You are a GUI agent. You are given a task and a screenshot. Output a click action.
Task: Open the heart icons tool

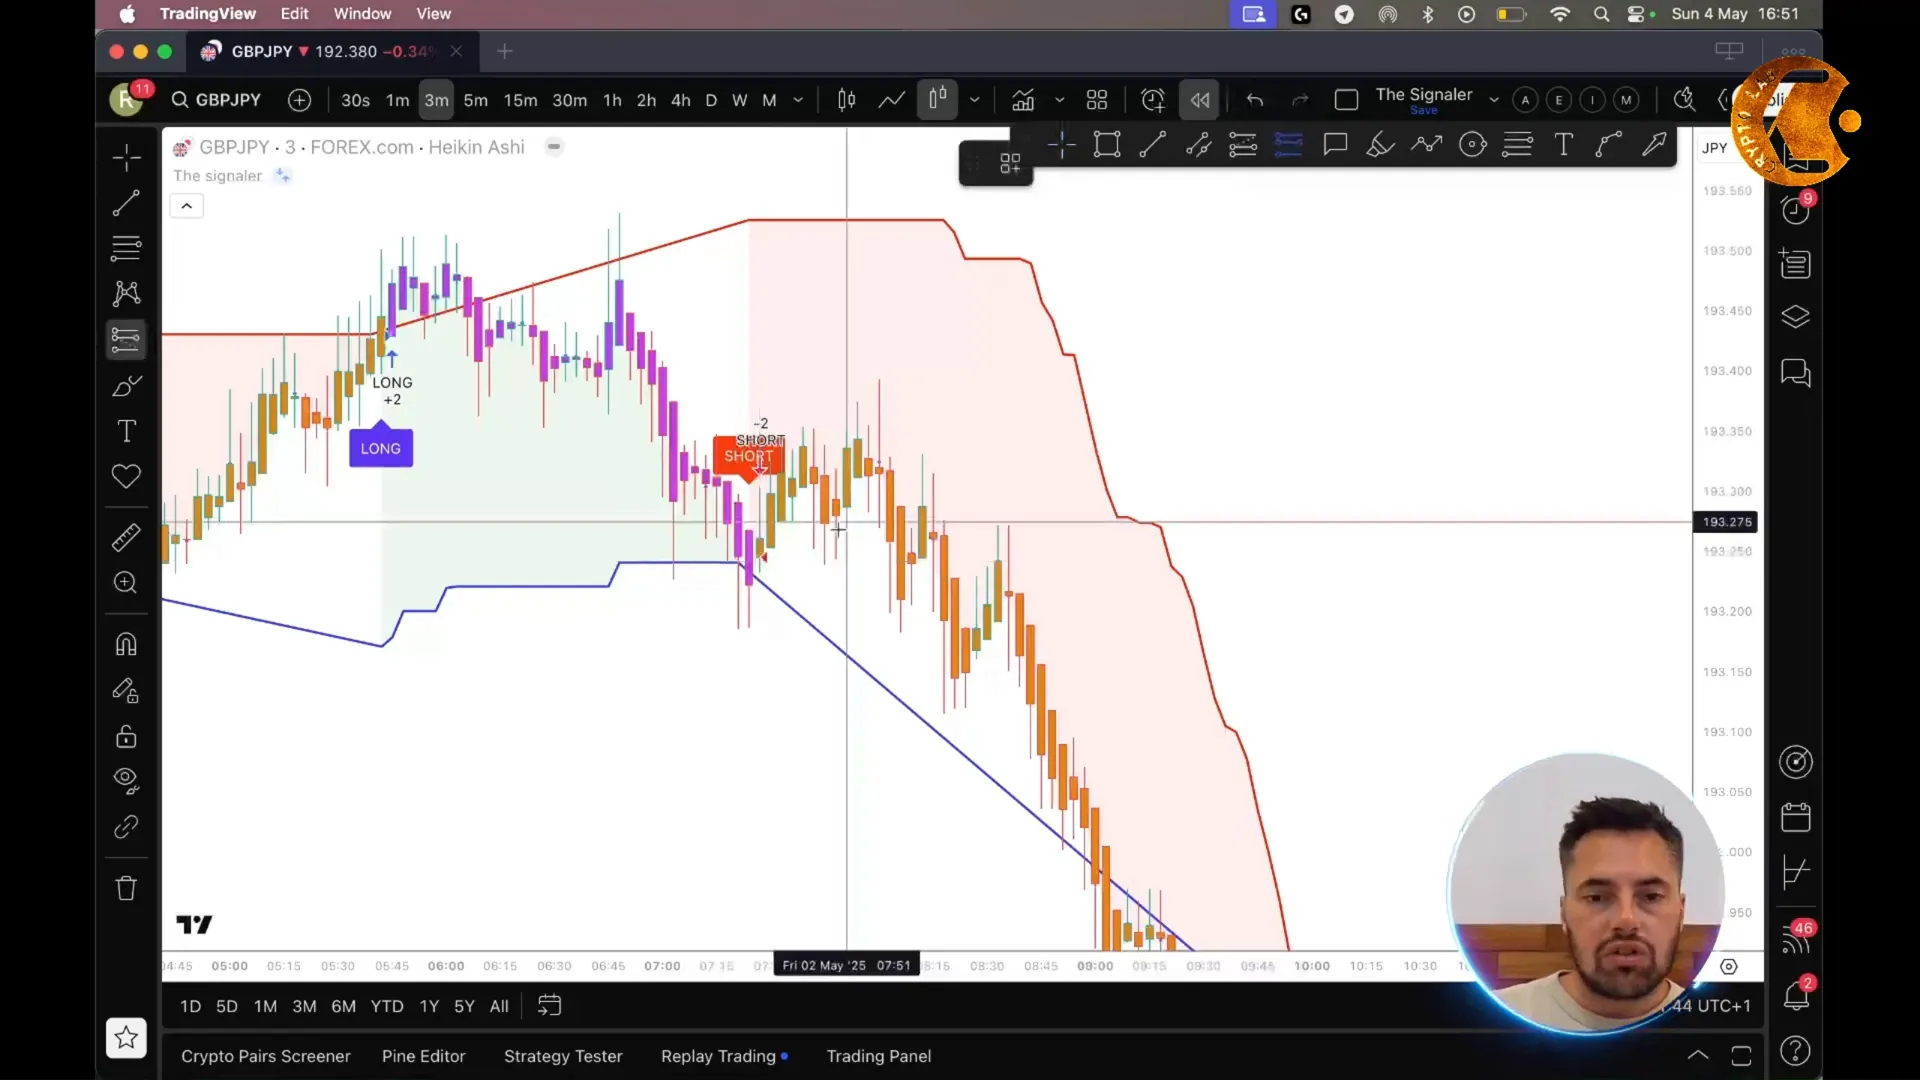point(126,477)
